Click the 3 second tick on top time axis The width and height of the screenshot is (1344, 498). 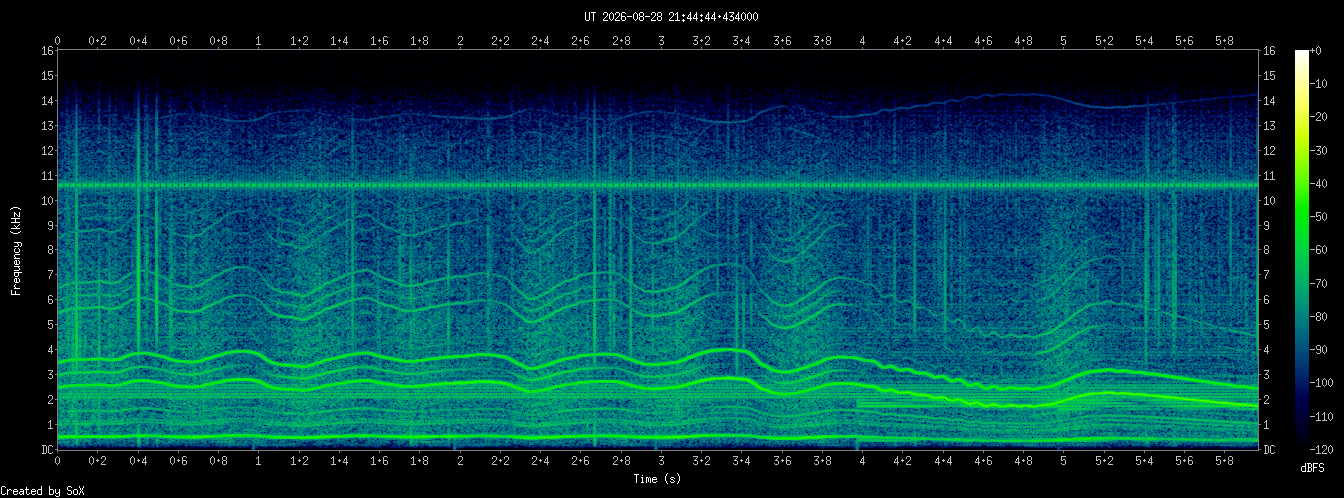click(661, 41)
